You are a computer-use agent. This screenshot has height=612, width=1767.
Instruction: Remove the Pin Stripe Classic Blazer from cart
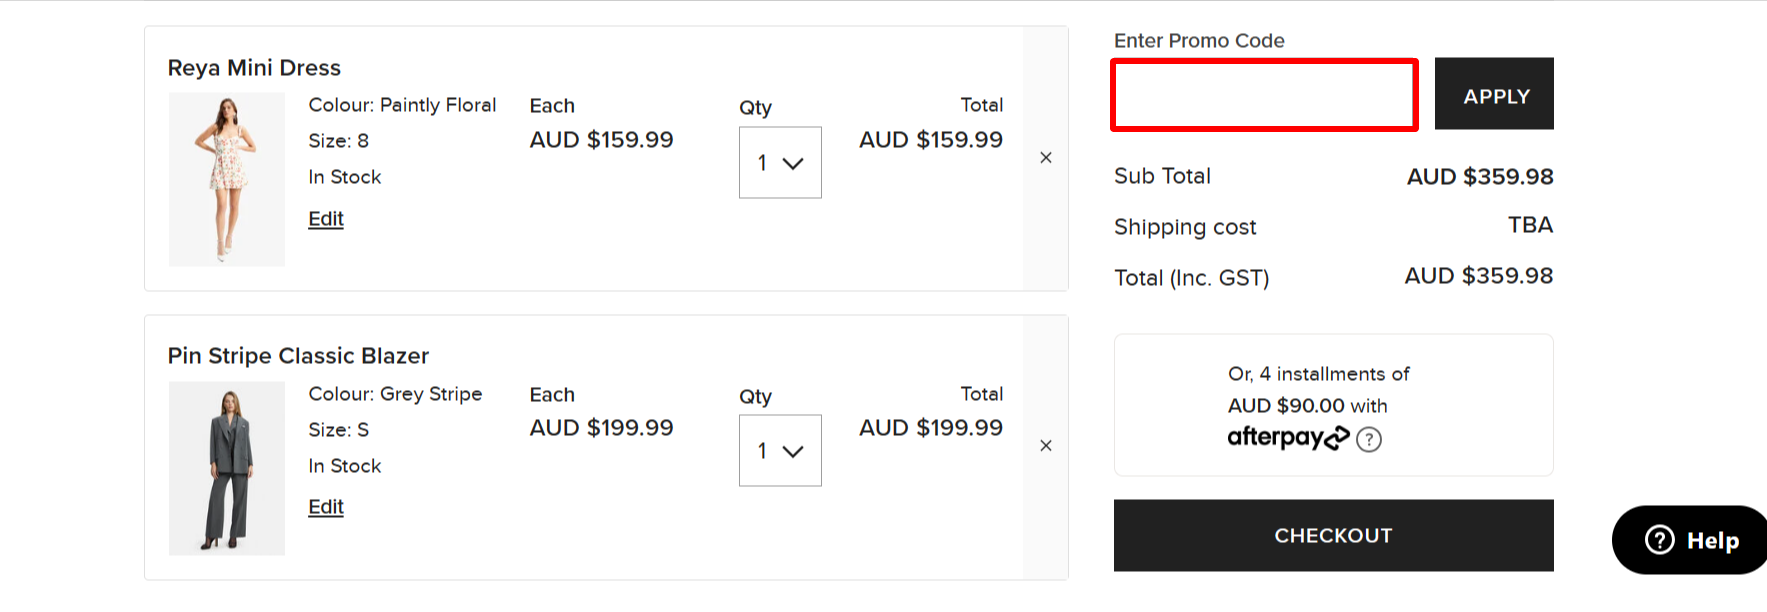pos(1045,446)
